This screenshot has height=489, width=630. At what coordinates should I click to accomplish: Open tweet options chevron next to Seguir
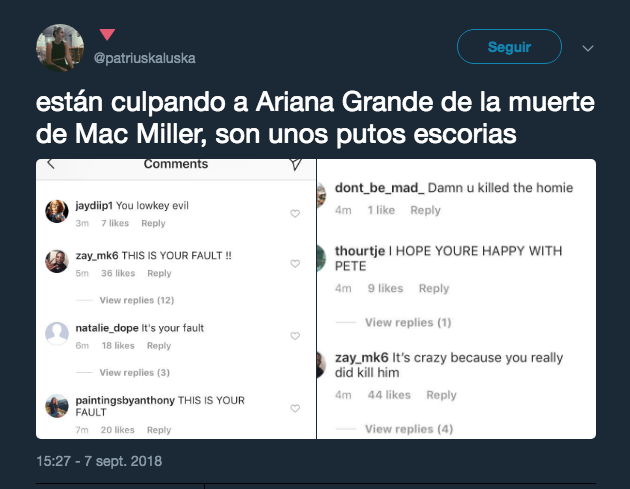(588, 49)
